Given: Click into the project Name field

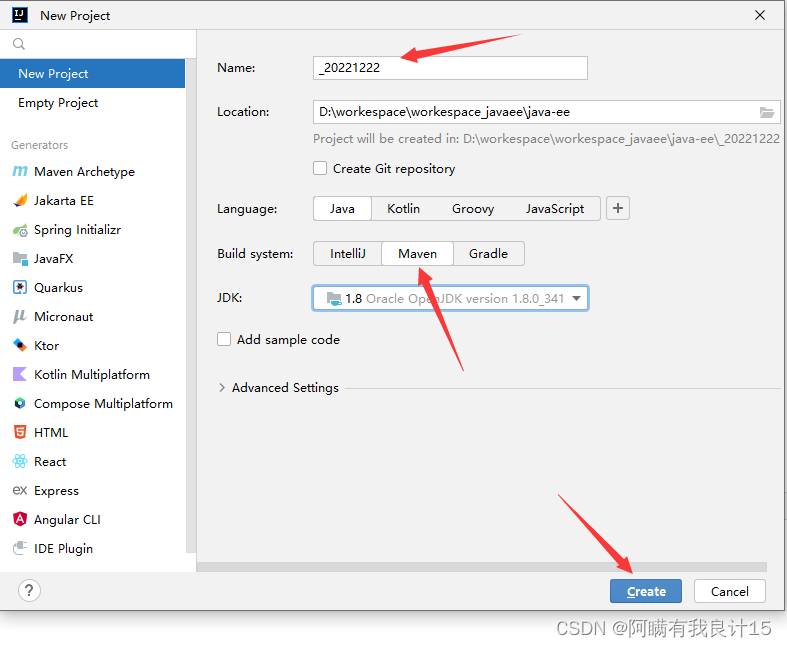Looking at the screenshot, I should (450, 68).
